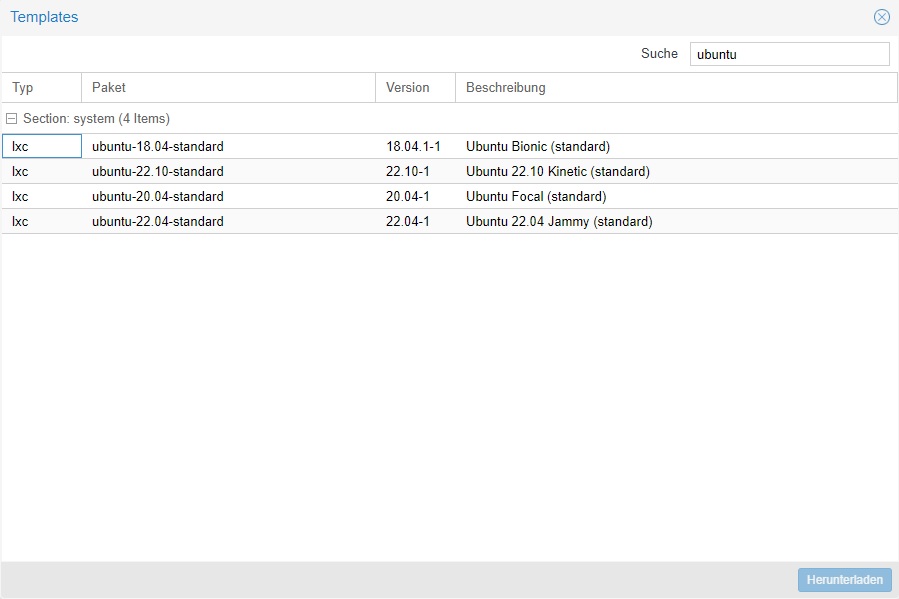Click lxc type cell of ubuntu-22.04 row

(x=42, y=221)
